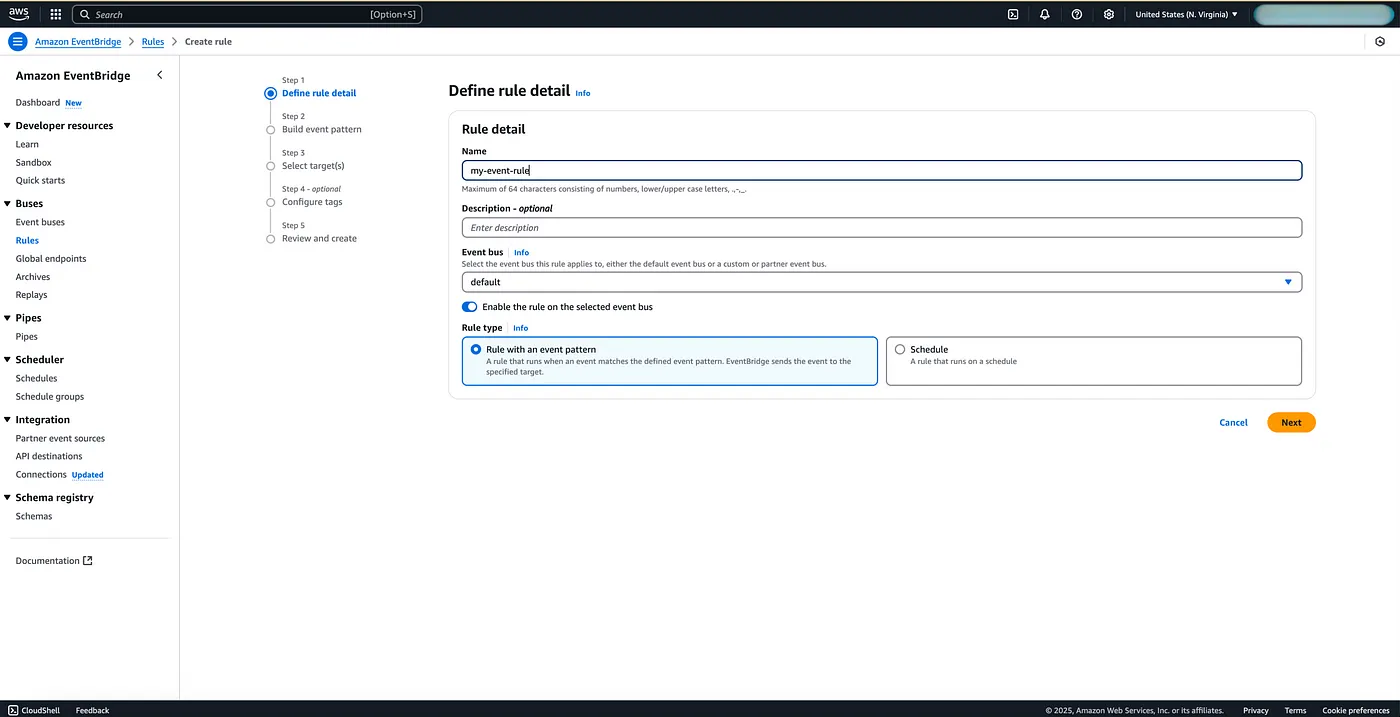
Task: Open Info link beside Event bus
Action: tap(521, 252)
